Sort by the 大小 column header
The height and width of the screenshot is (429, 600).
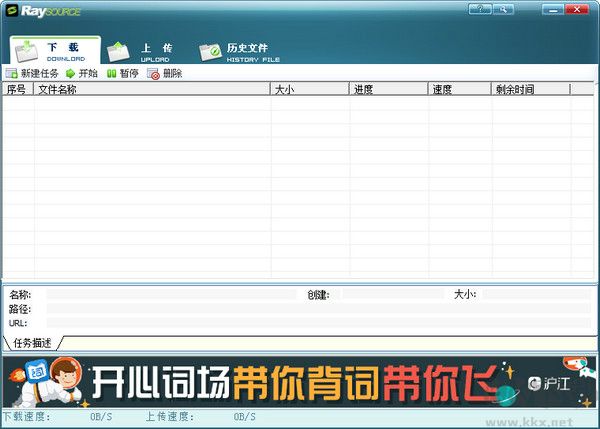[310, 89]
